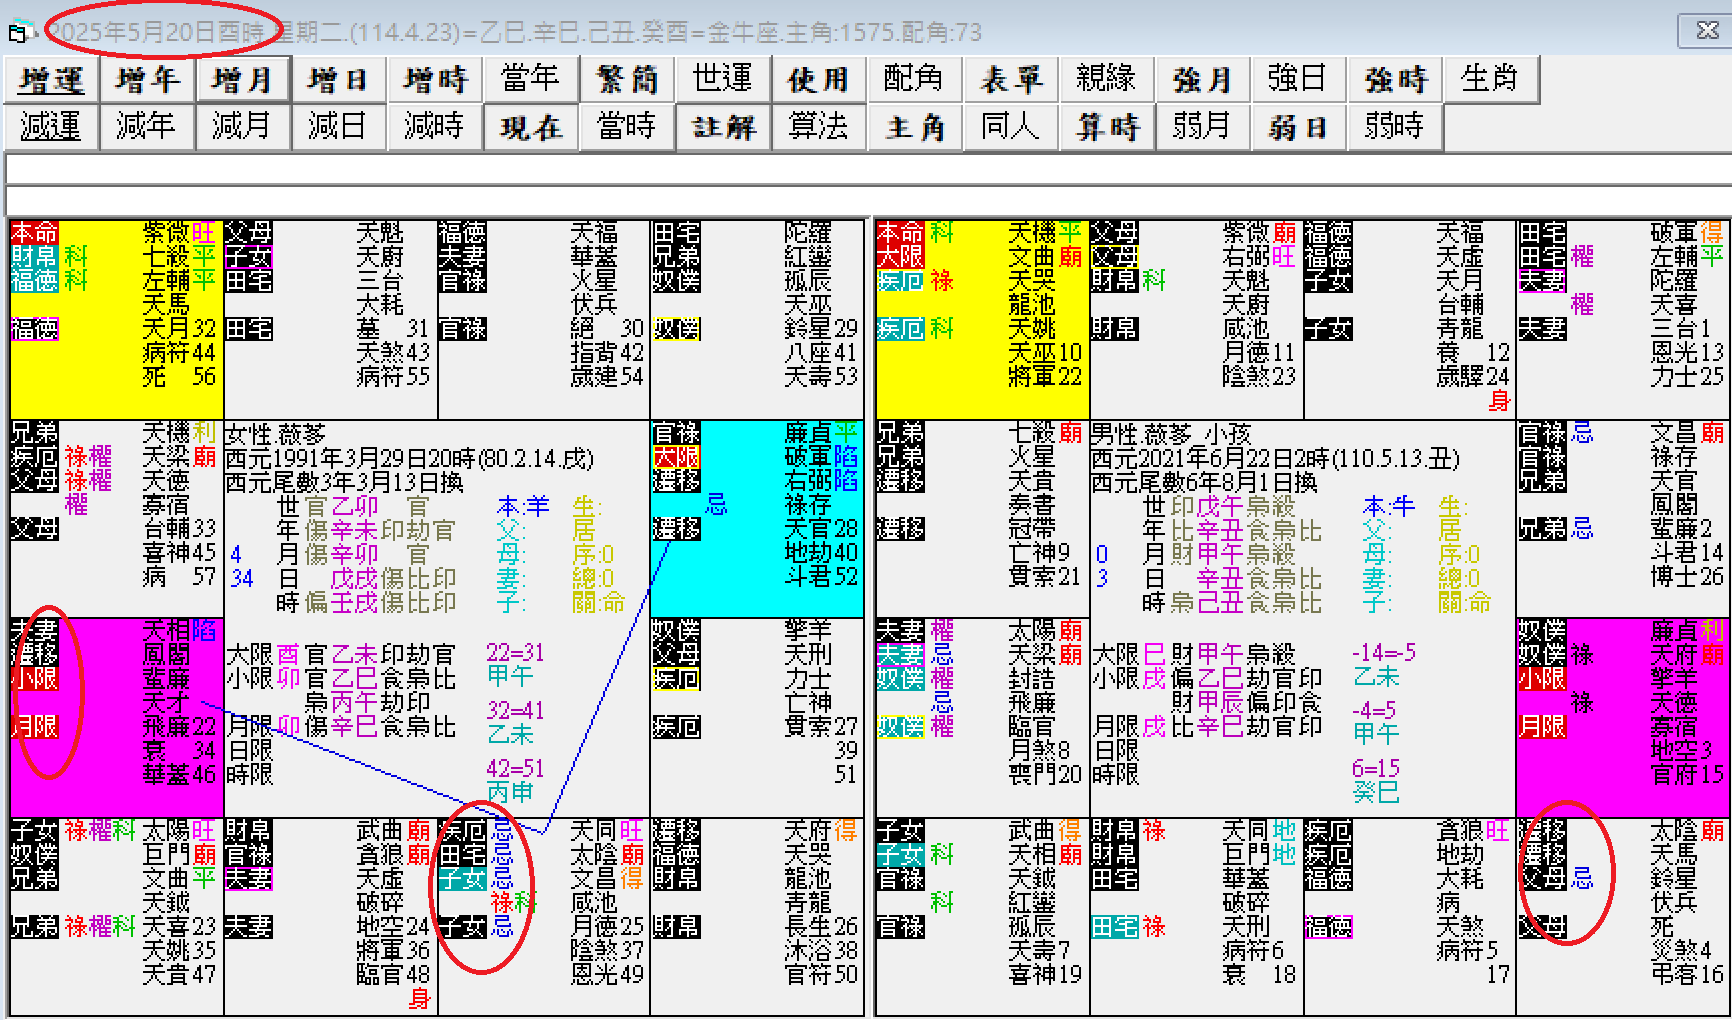1732x1020 pixels.
Task: Click 生肖 to show zodiac animals
Action: coord(1491,79)
